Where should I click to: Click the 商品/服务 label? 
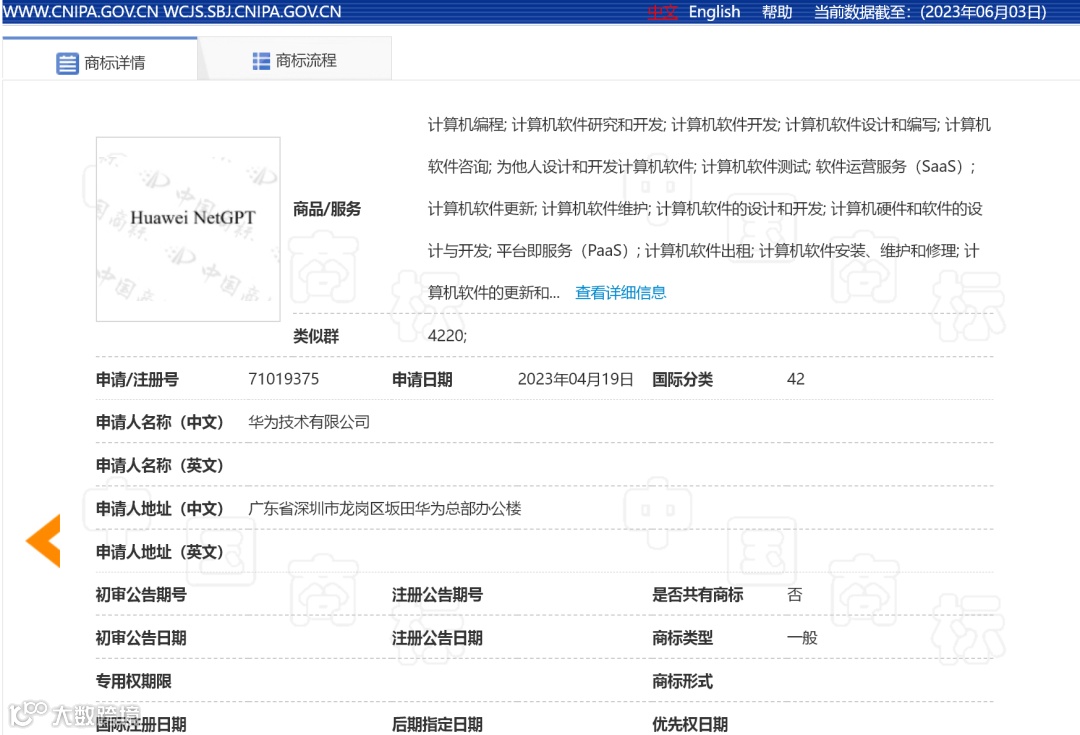(326, 209)
